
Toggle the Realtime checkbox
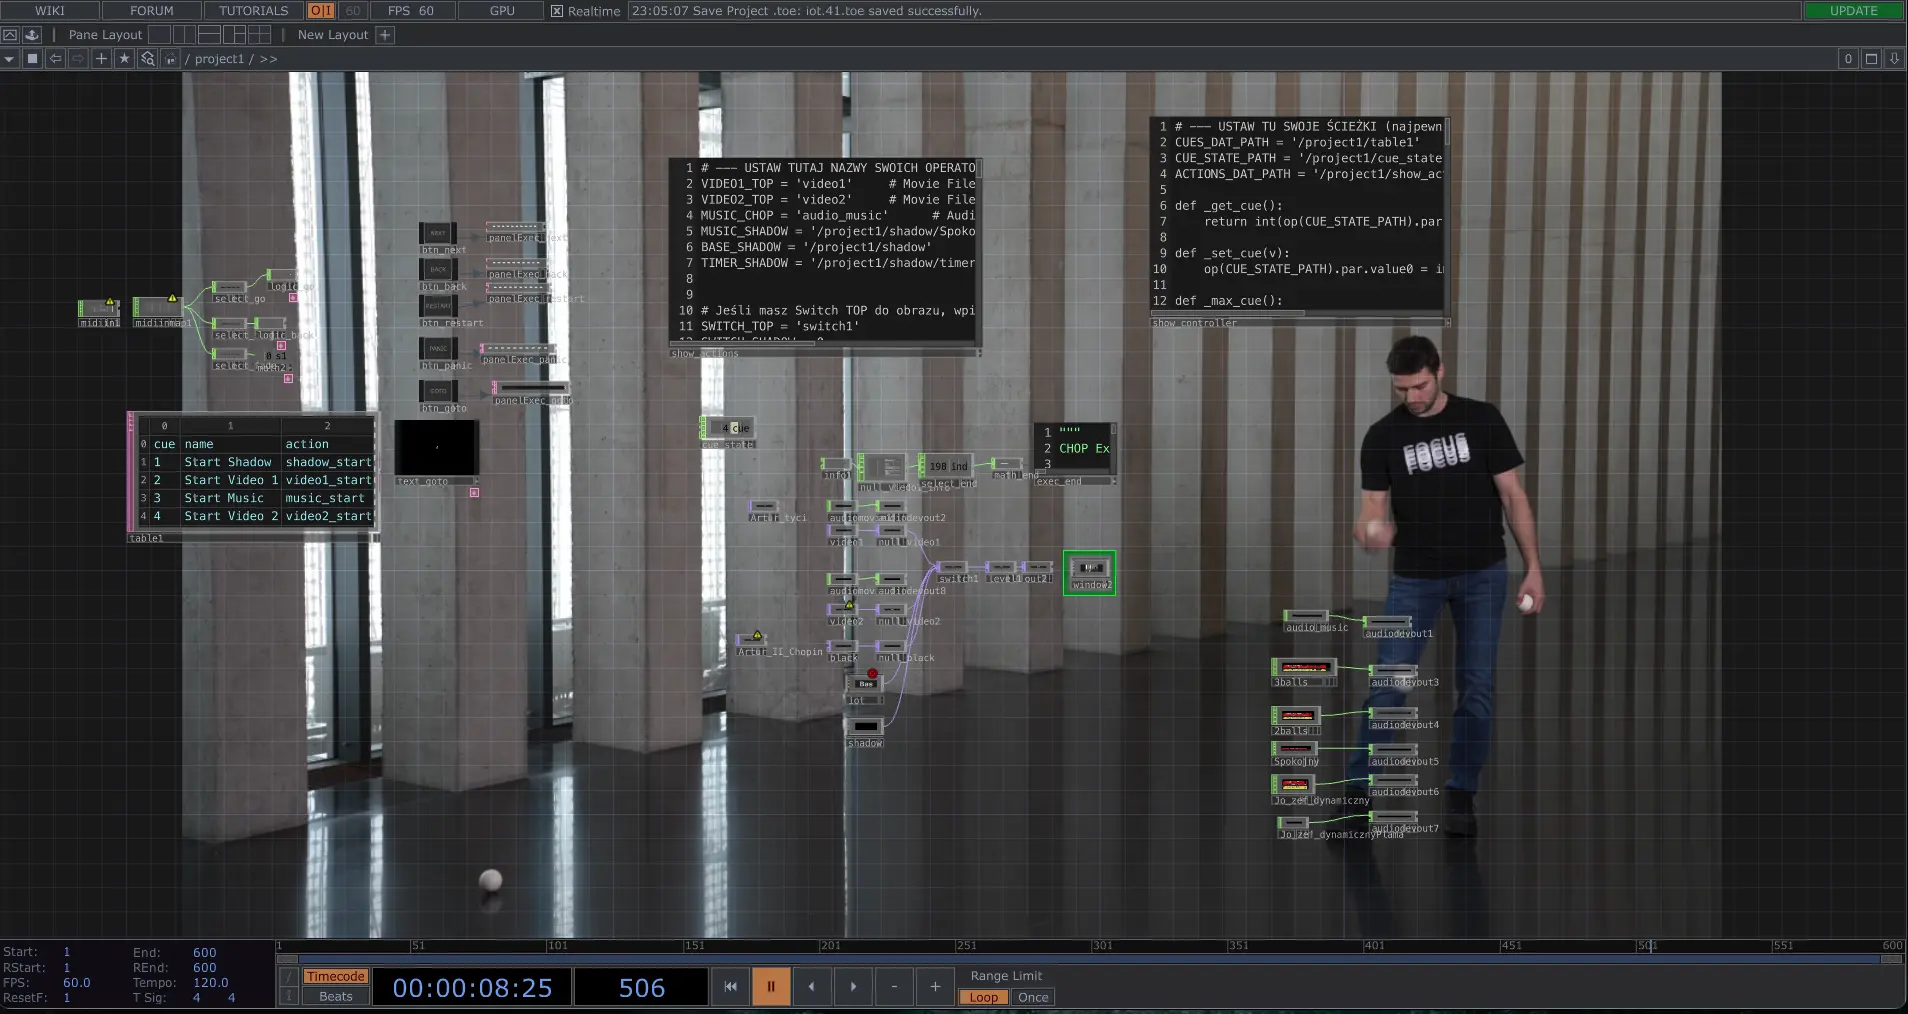557,11
